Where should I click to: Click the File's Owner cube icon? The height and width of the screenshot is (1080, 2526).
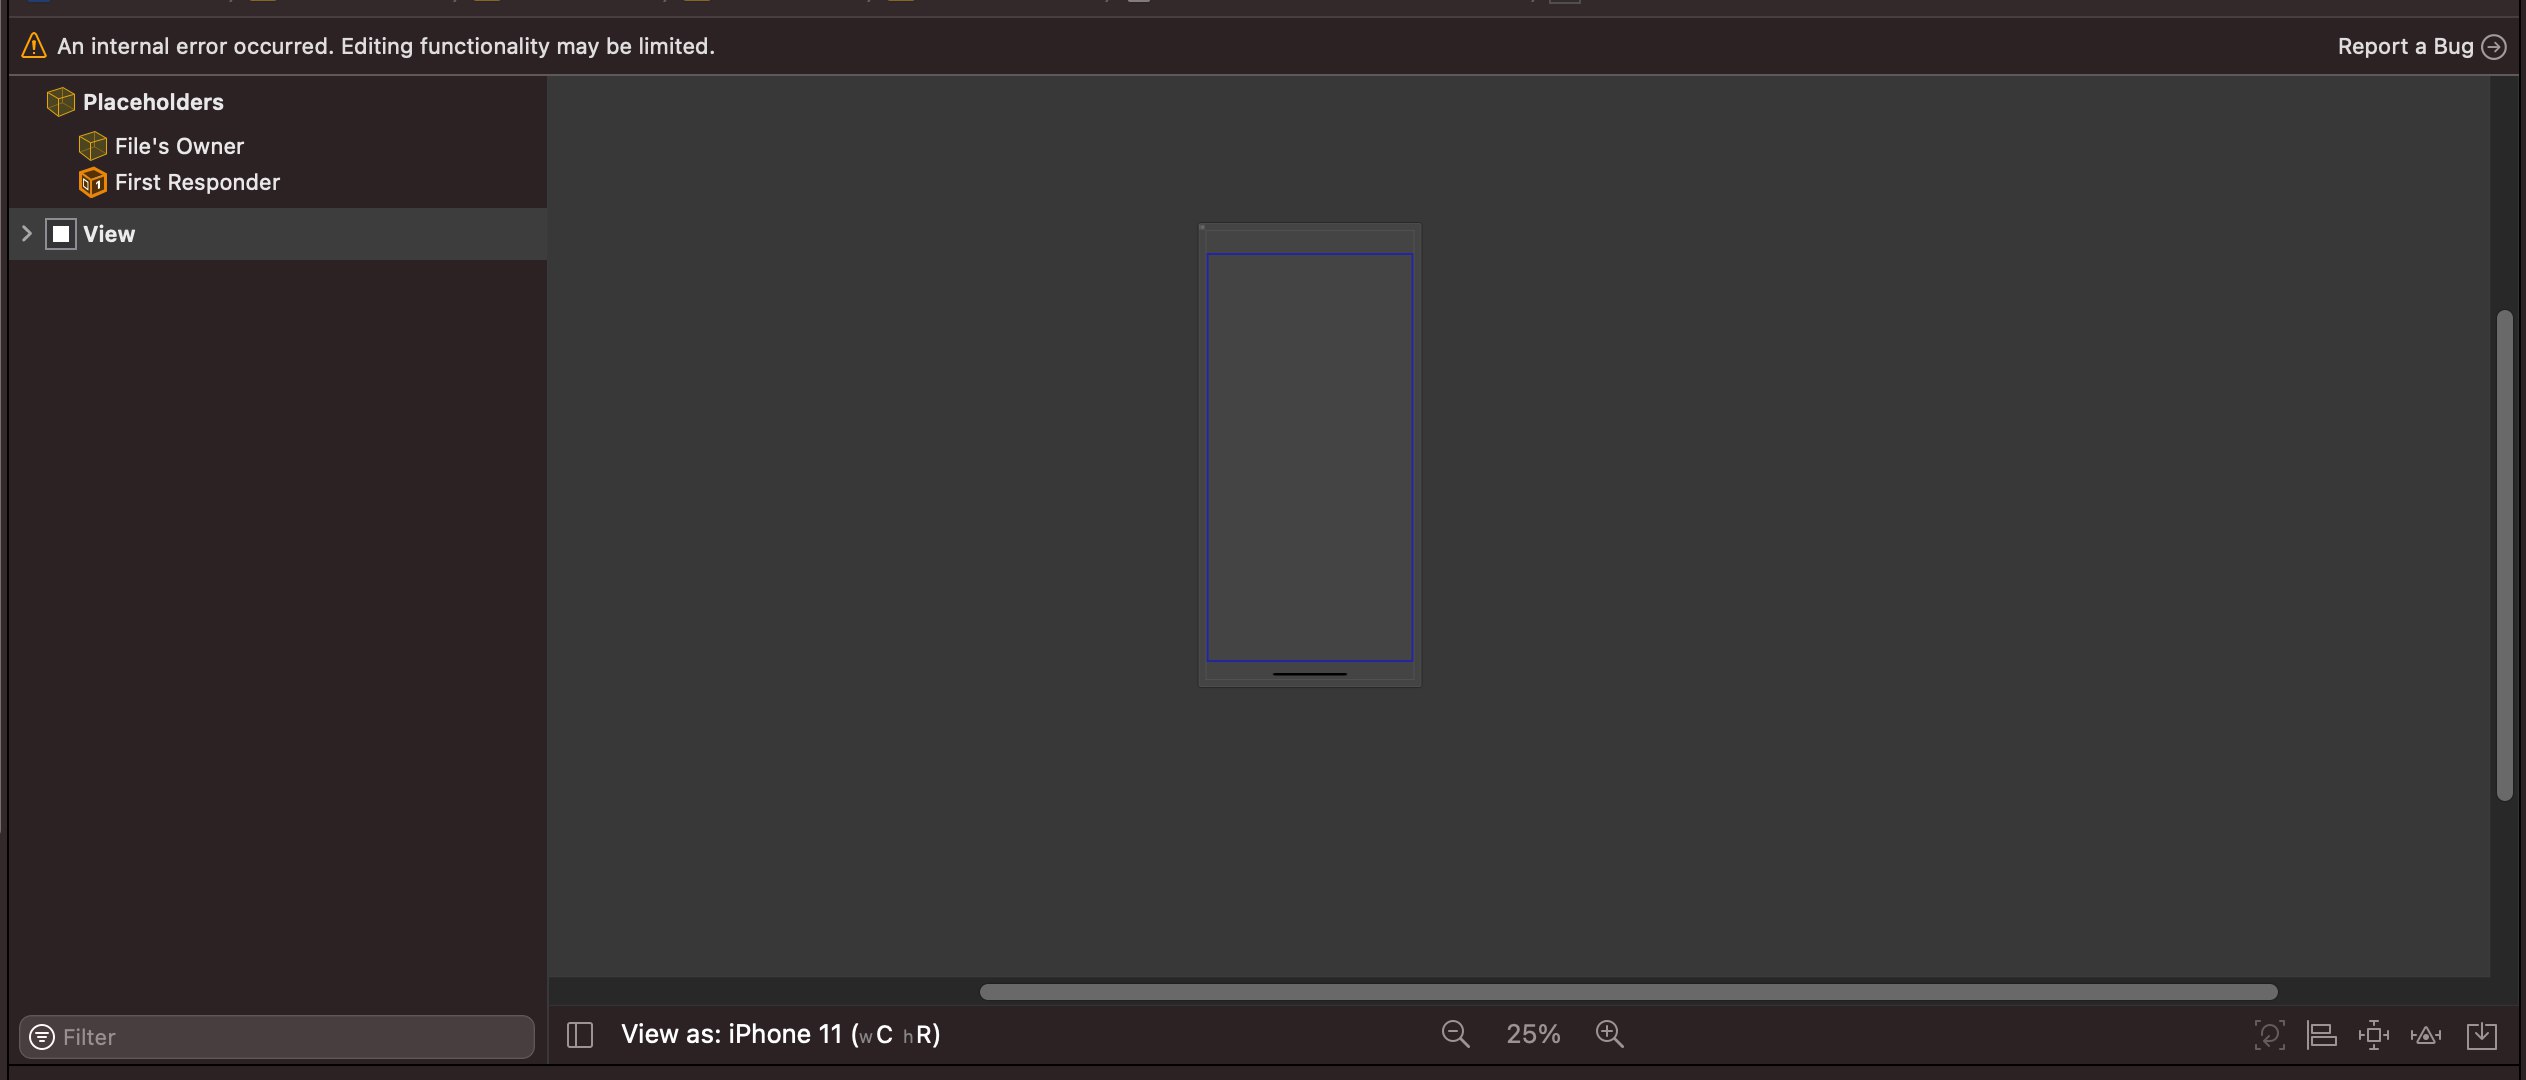(x=93, y=146)
